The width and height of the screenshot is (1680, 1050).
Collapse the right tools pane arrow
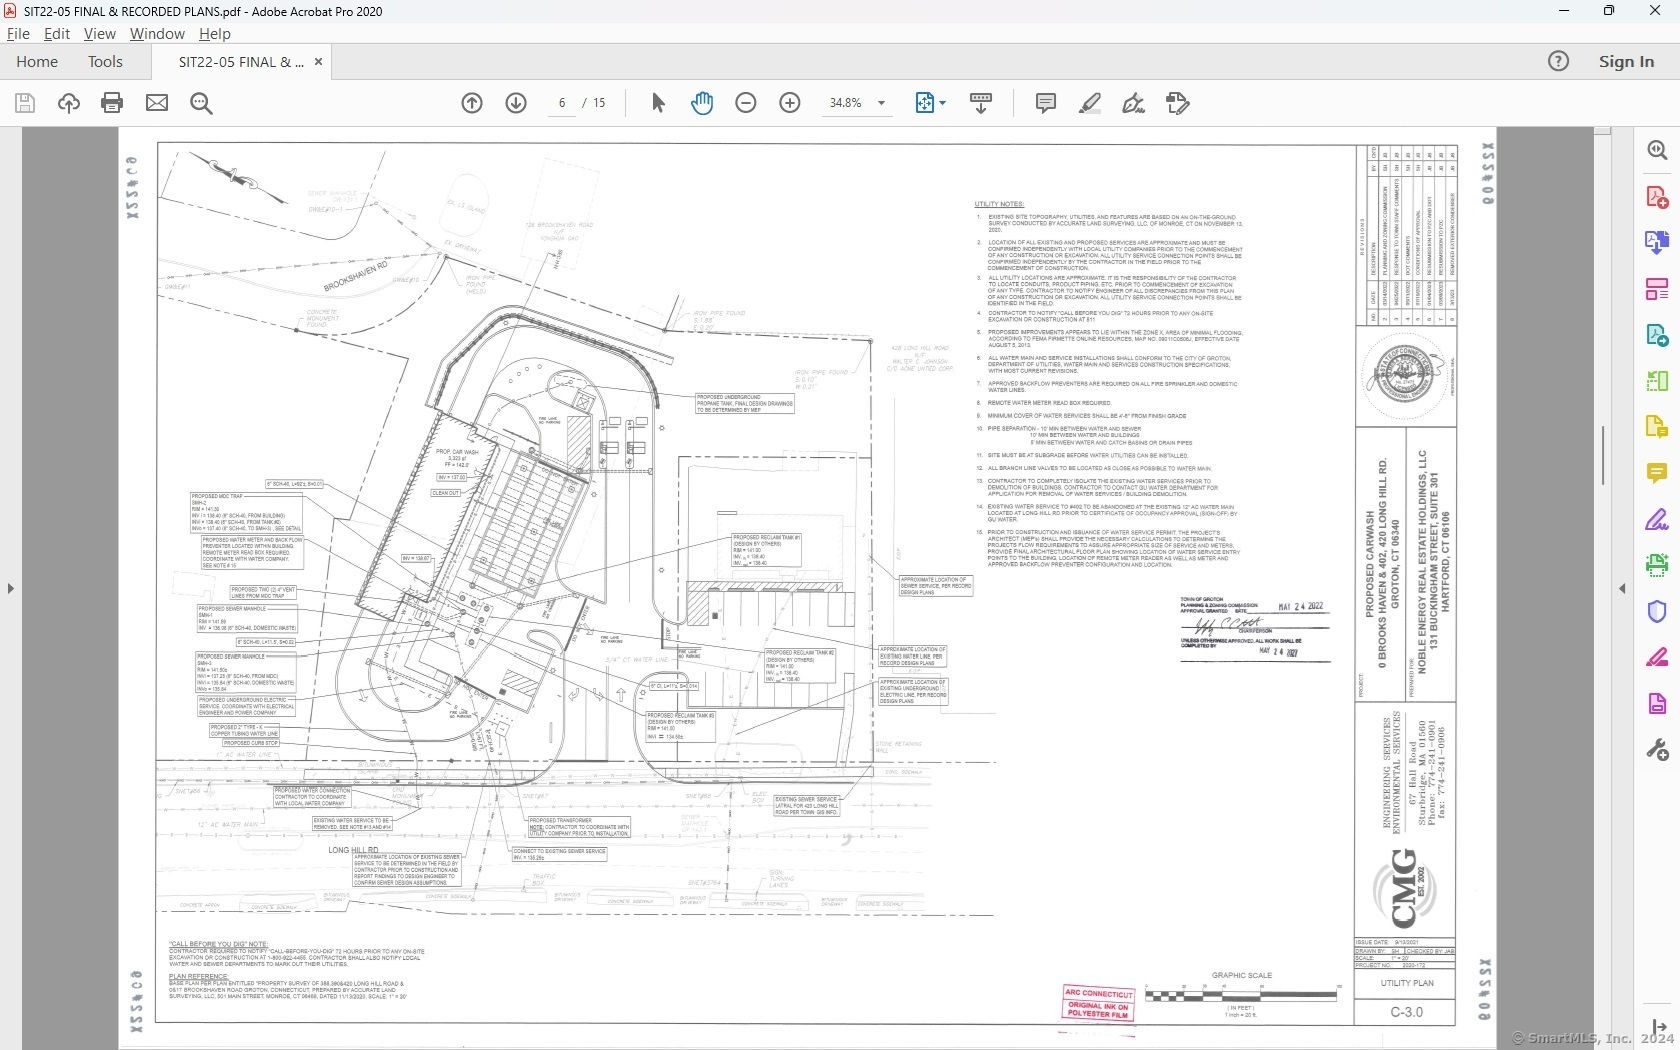(1622, 588)
